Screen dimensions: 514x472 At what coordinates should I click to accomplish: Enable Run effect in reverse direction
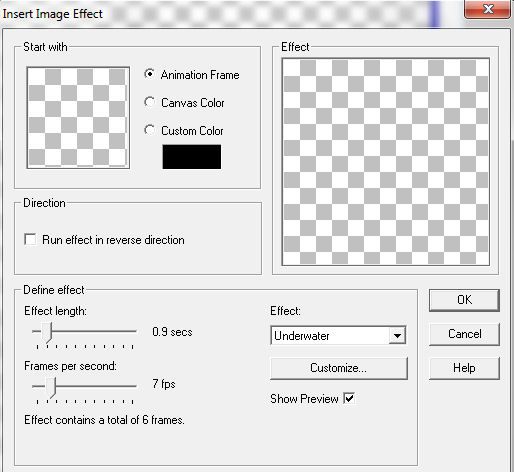30,239
